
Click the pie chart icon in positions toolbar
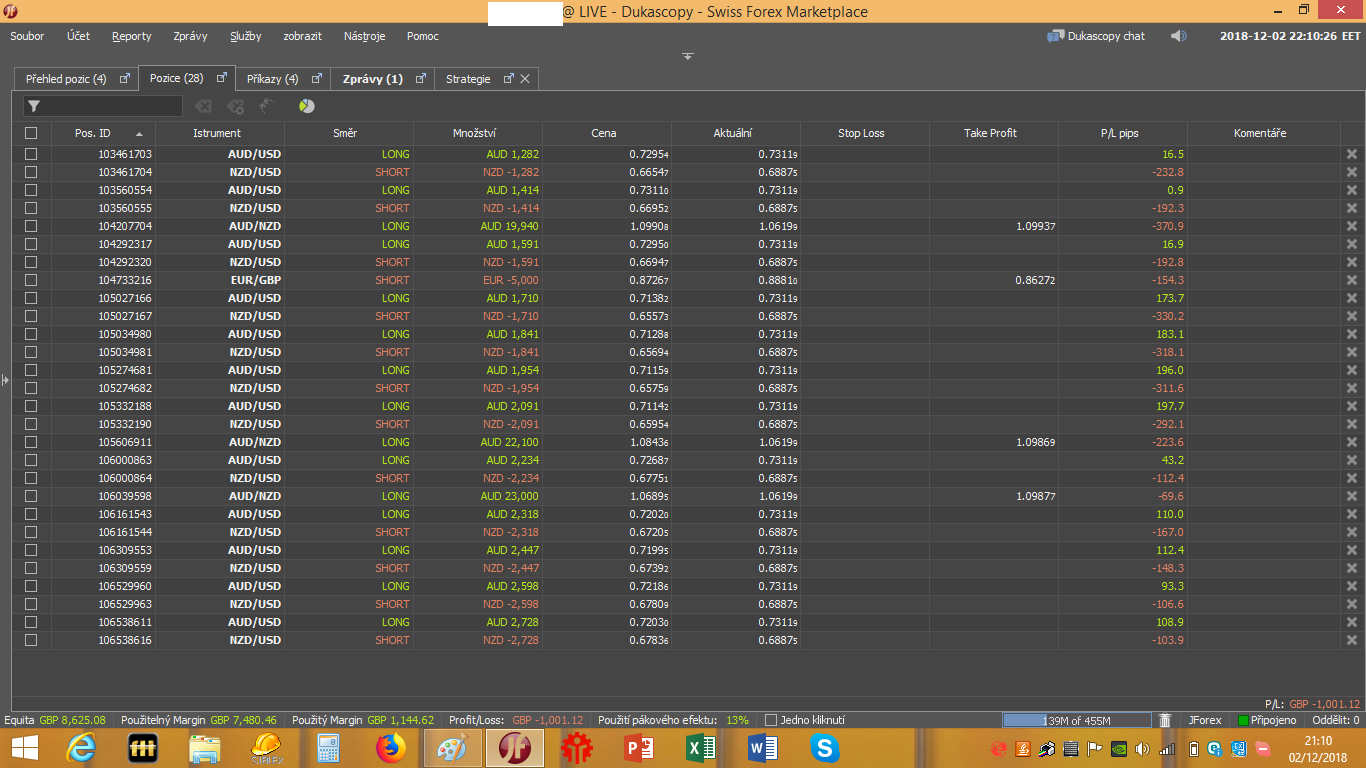coord(306,106)
